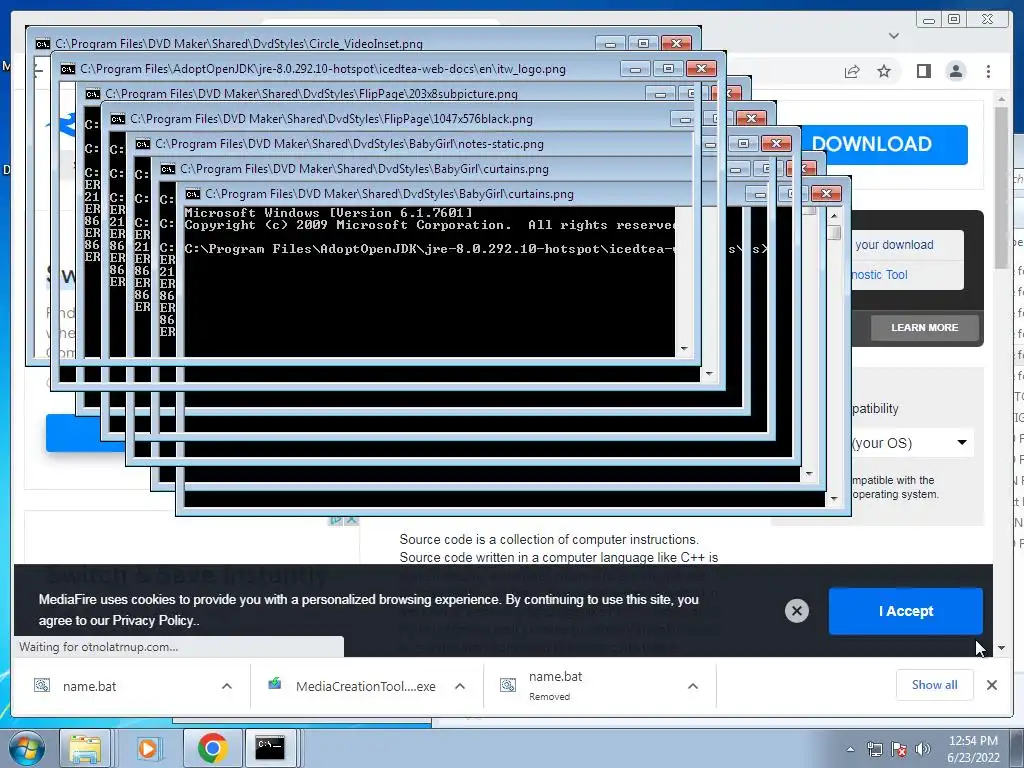
Task: Open the network tray icon
Action: tap(874, 749)
